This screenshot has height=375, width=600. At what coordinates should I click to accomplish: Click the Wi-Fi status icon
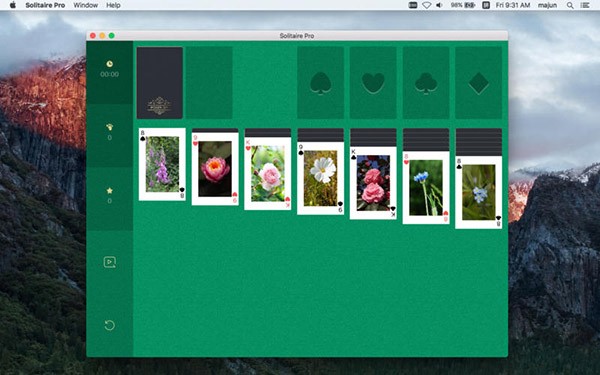[x=426, y=5]
